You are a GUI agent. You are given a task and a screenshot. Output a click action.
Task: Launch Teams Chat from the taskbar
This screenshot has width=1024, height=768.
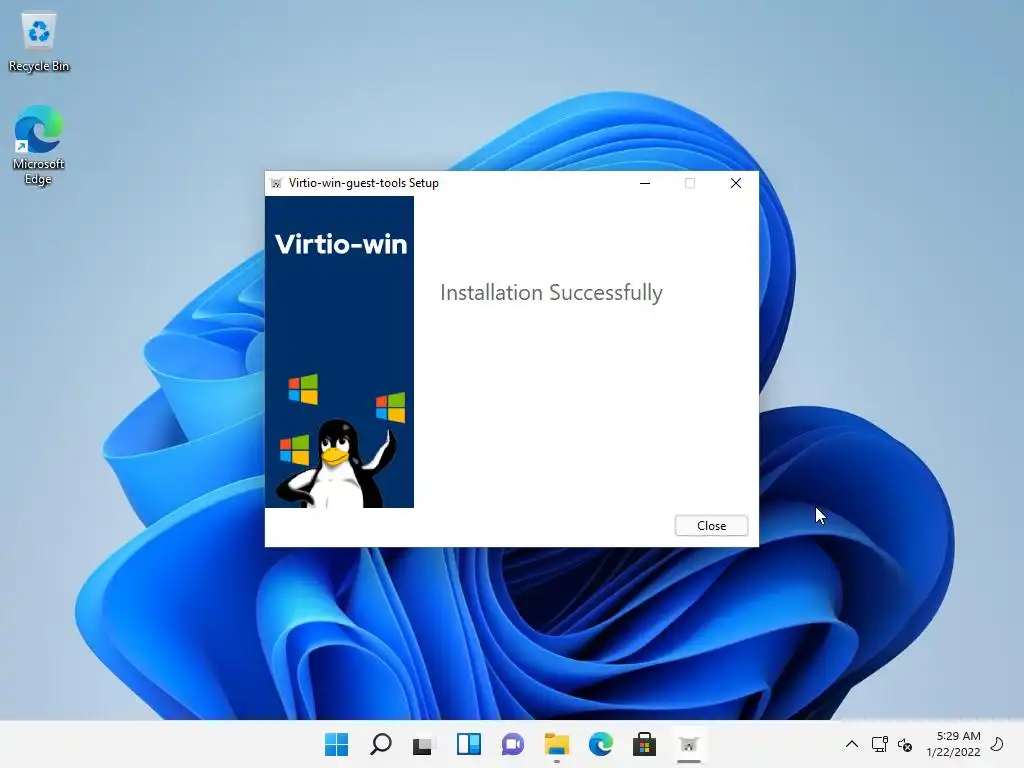[x=513, y=744]
